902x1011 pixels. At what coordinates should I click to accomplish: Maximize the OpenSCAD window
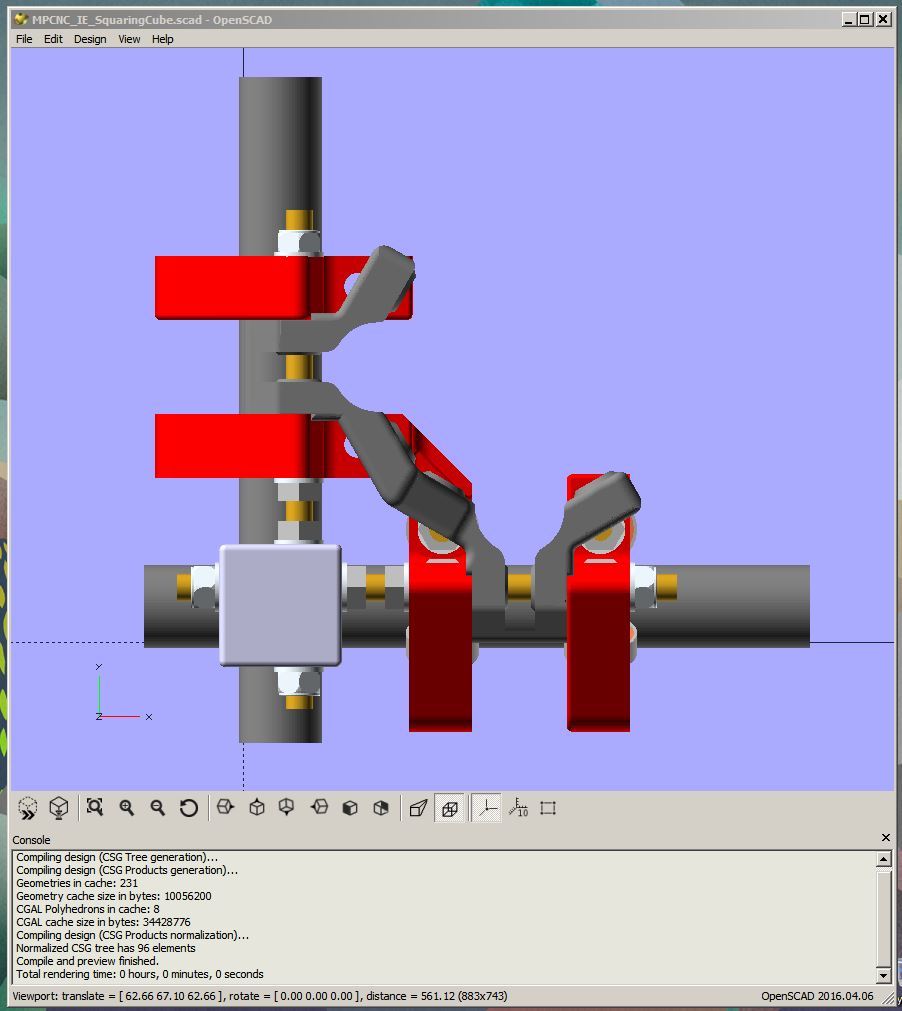(865, 19)
